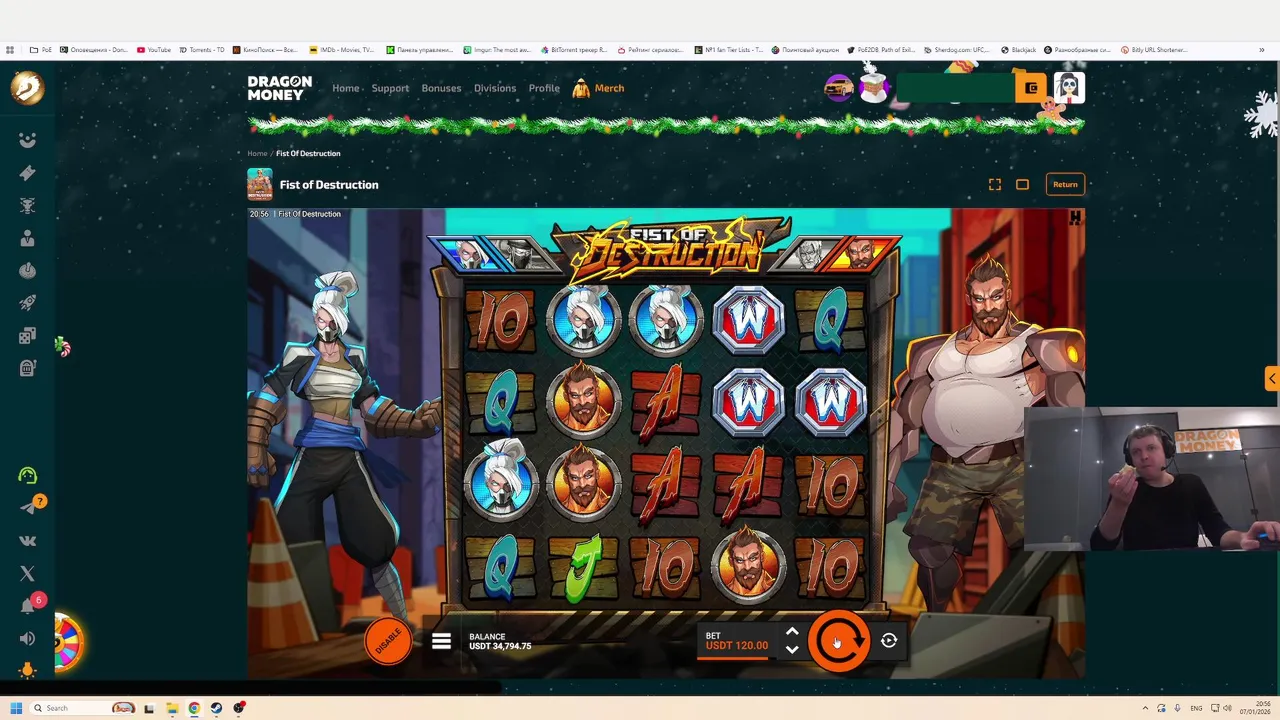1280x720 pixels.
Task: Open the Profile menu item
Action: tap(544, 88)
